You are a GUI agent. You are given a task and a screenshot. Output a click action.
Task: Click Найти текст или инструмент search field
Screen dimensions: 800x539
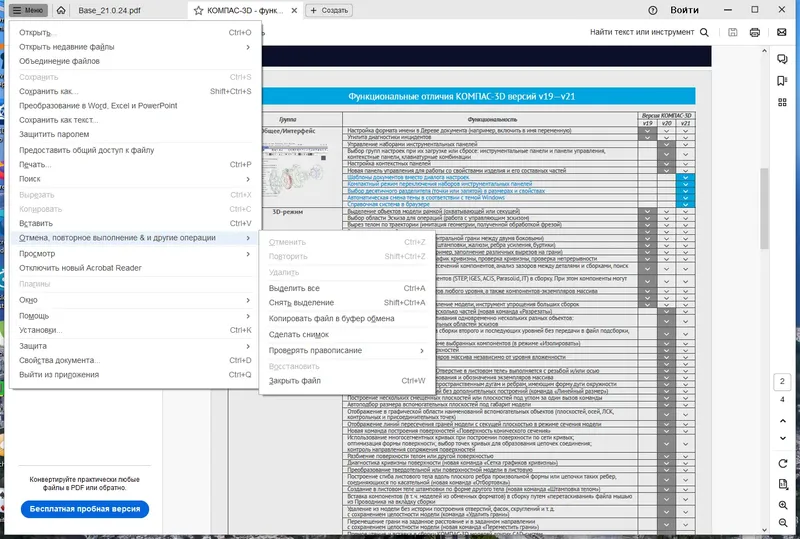tap(642, 32)
